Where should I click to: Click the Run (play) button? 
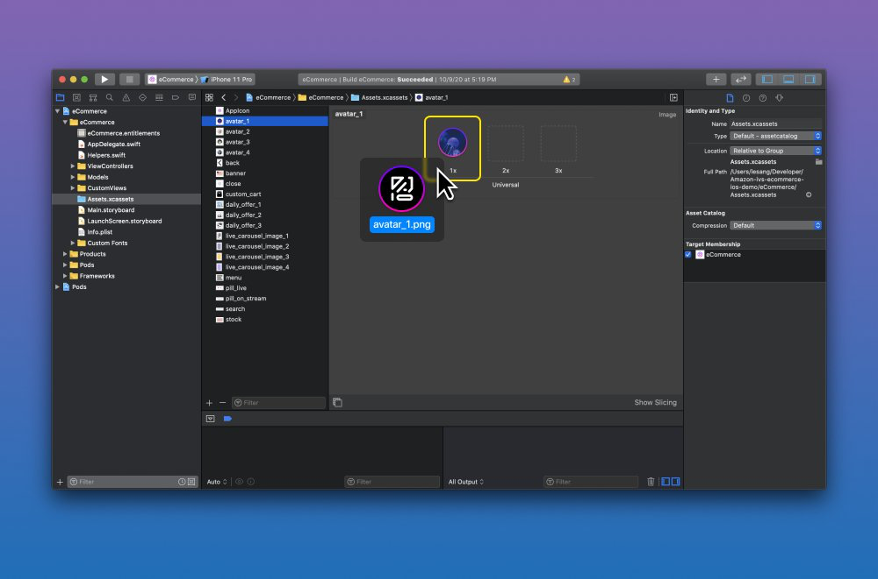tap(104, 79)
